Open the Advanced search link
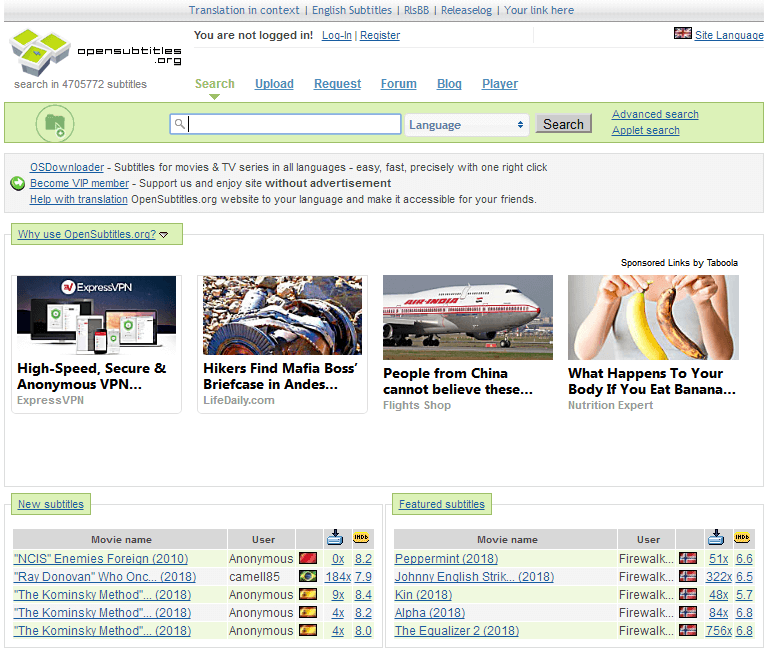The image size is (767, 652). coord(655,114)
